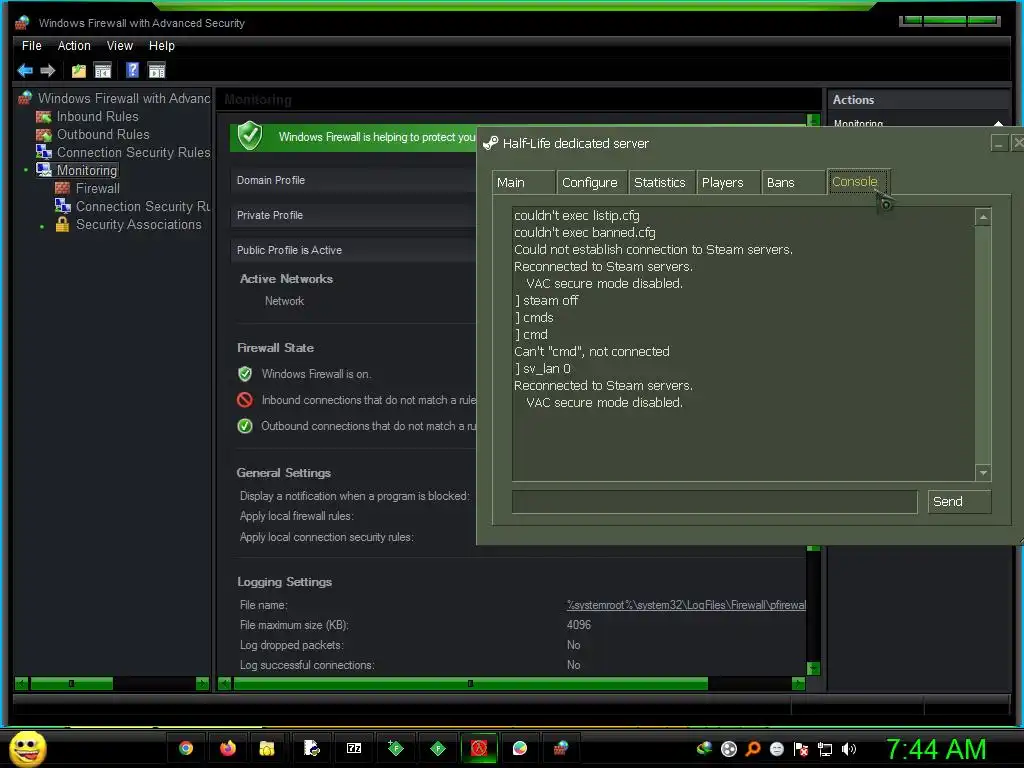Select Outbound Rules in the firewall tree

pyautogui.click(x=103, y=135)
